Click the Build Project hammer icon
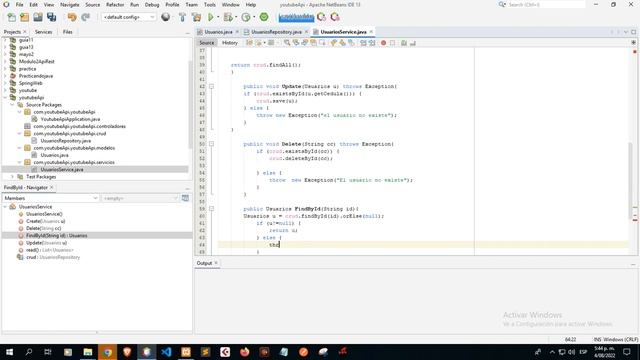Image resolution: width=640 pixels, height=360 pixels. tap(182, 17)
